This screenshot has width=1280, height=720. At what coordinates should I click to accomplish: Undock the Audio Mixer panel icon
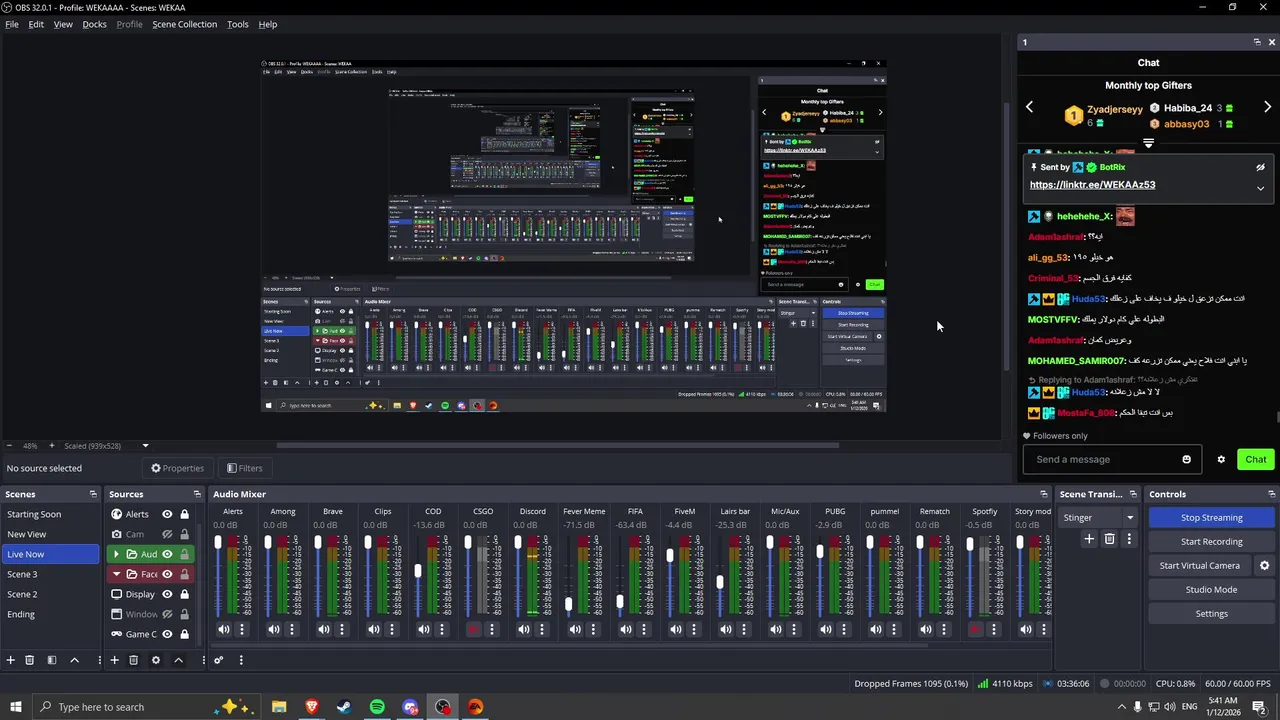pos(1043,494)
